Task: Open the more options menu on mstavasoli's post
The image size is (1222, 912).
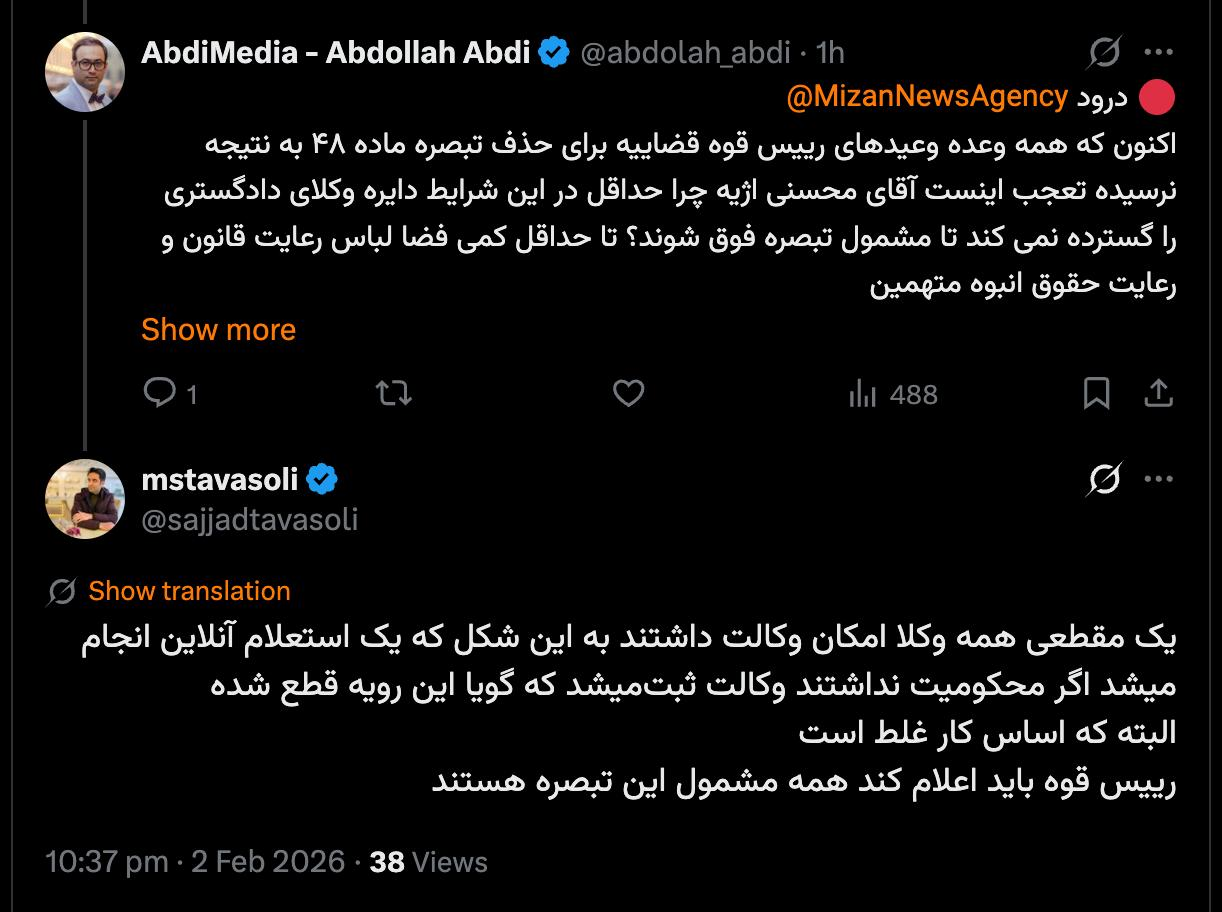Action: (x=1158, y=480)
